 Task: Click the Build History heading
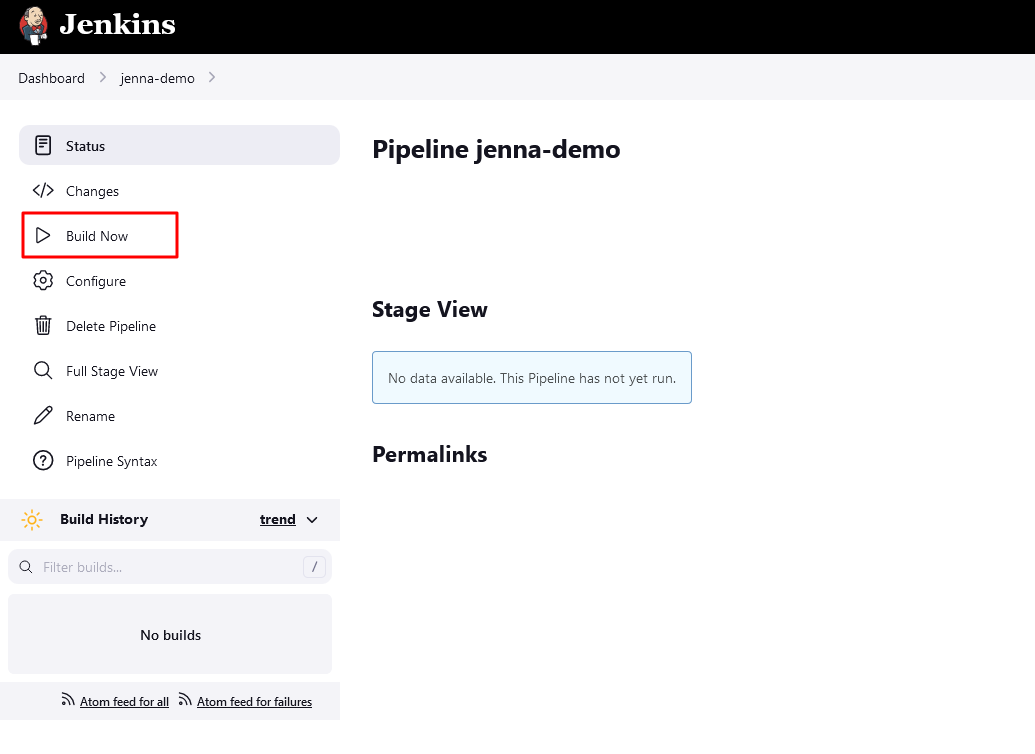coord(104,520)
